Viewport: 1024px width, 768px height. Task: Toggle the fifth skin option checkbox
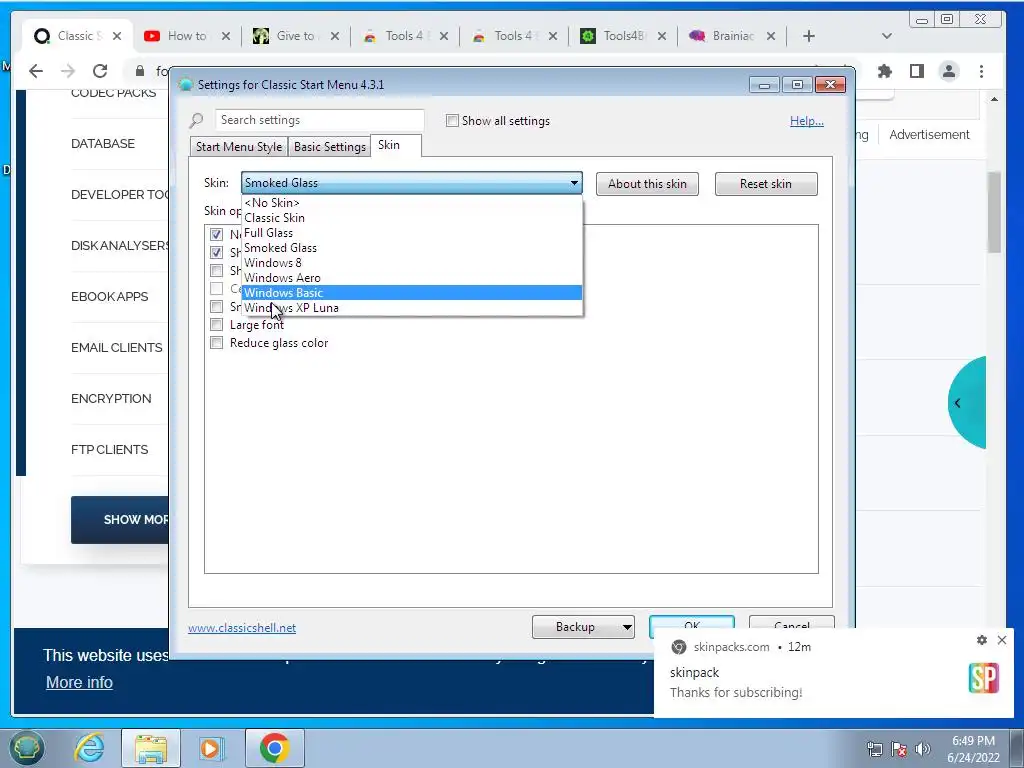point(216,306)
